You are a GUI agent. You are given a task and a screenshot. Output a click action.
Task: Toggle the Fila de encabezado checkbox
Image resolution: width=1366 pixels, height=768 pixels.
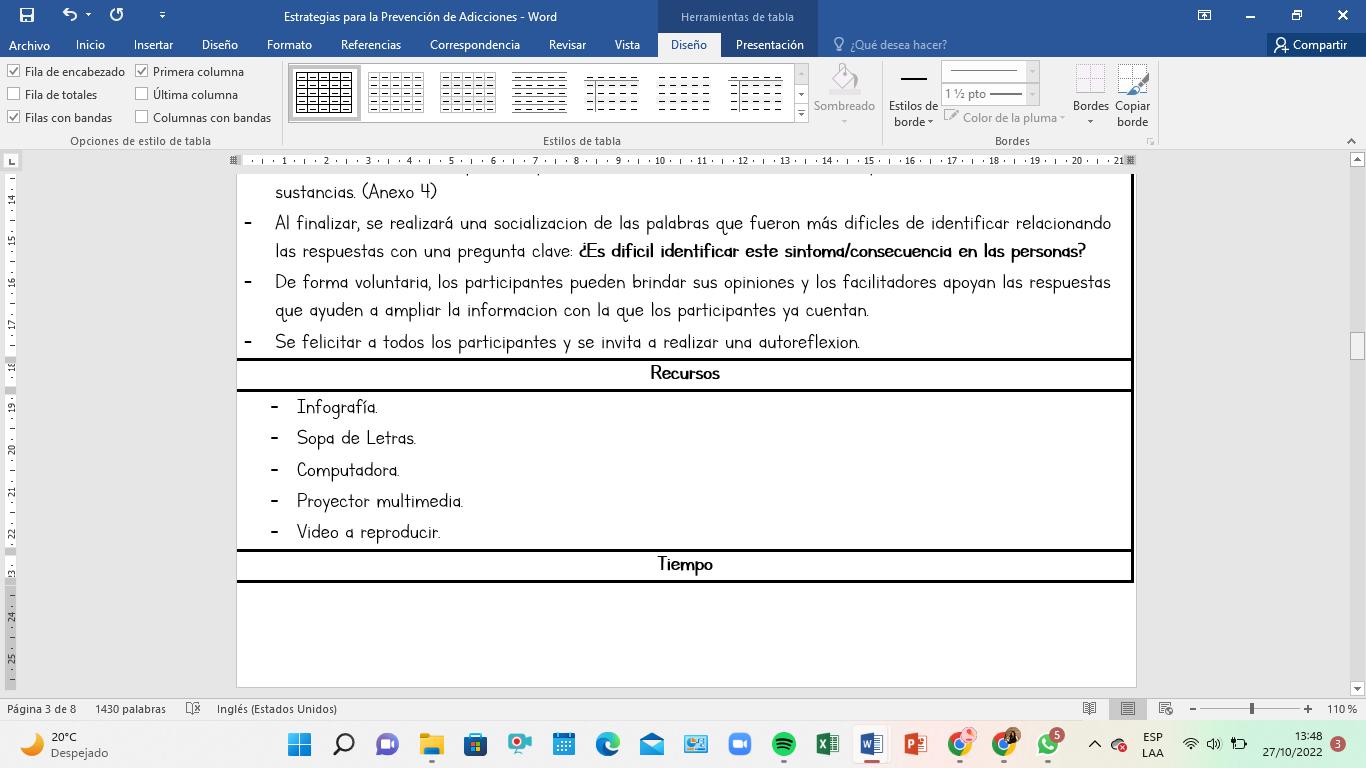pyautogui.click(x=14, y=71)
